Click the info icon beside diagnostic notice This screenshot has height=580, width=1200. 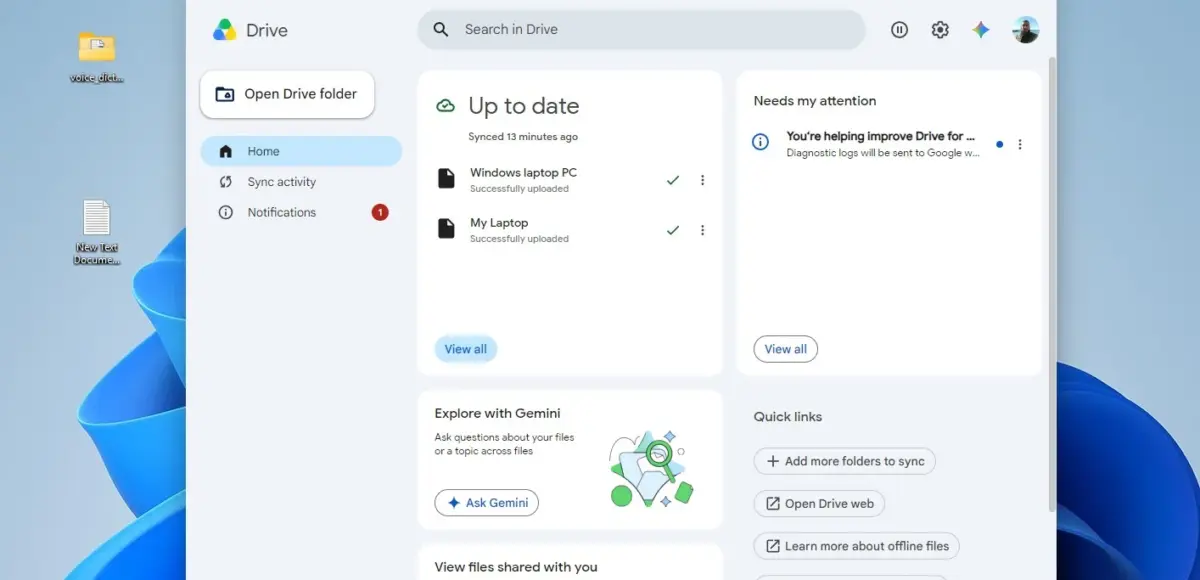tap(761, 143)
